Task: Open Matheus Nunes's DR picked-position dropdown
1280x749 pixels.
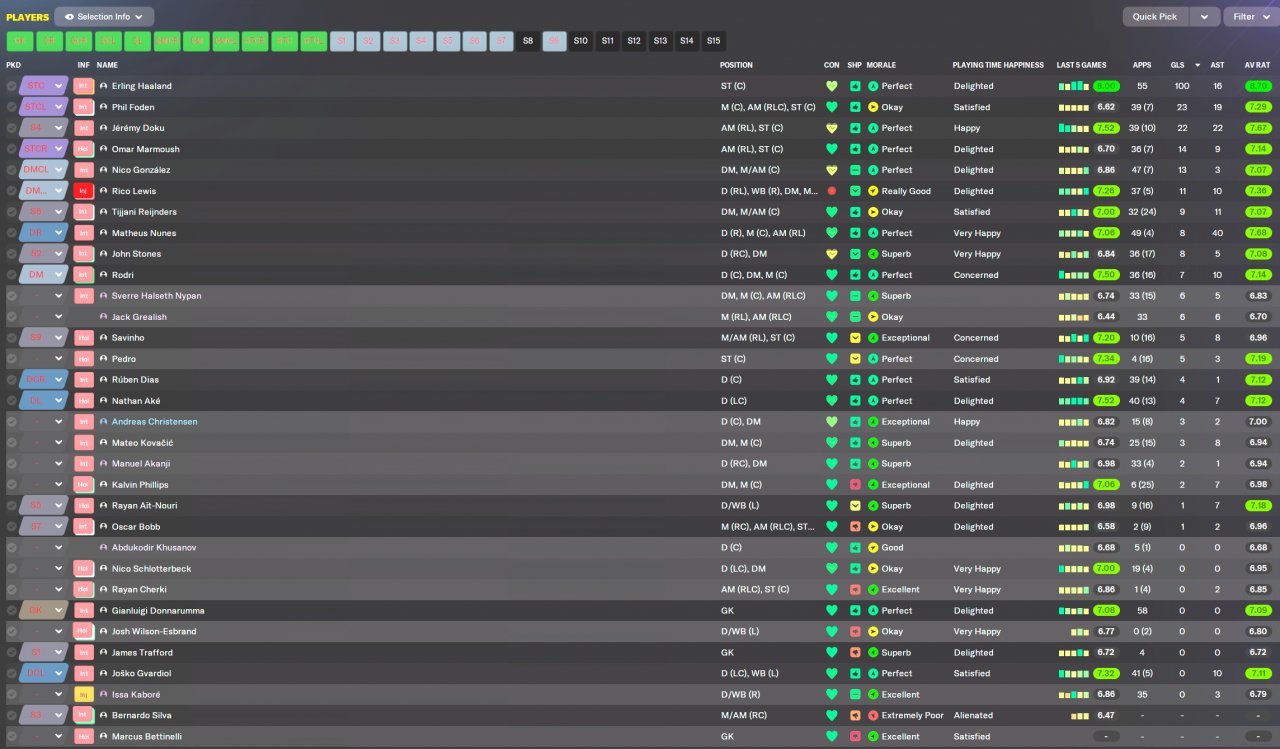Action: [x=44, y=233]
